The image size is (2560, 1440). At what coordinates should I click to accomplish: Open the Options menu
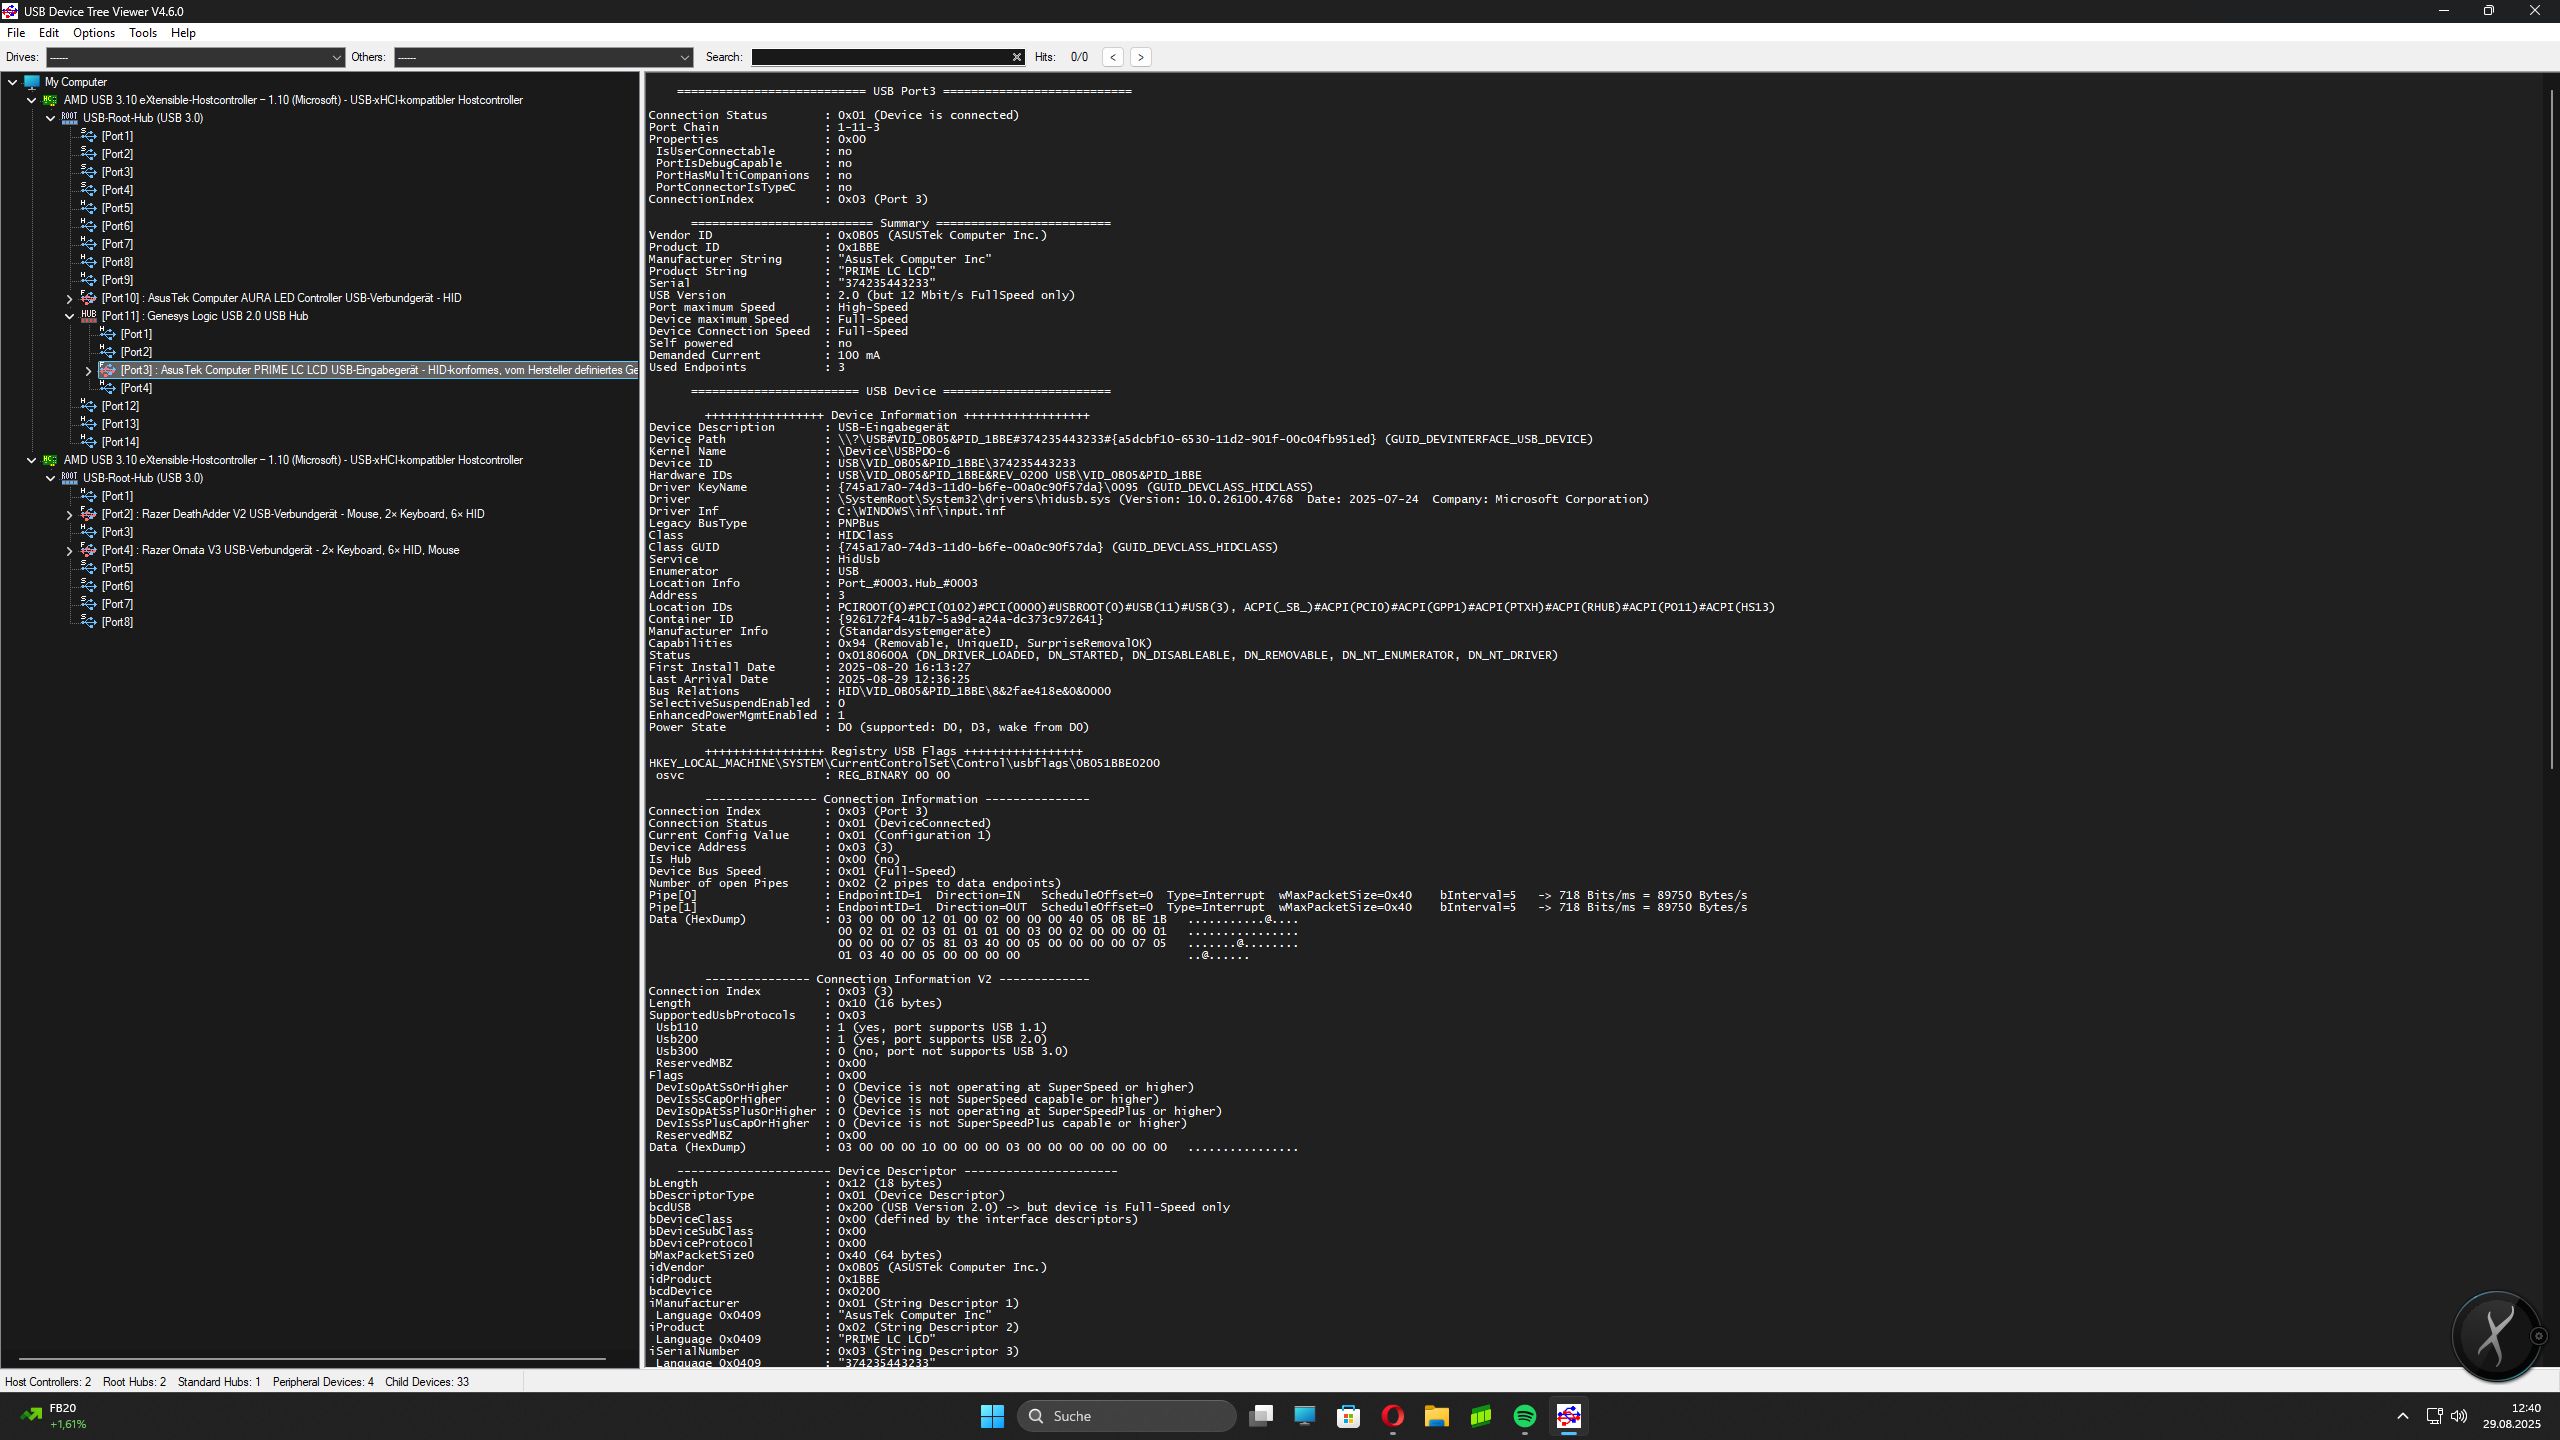click(x=93, y=33)
